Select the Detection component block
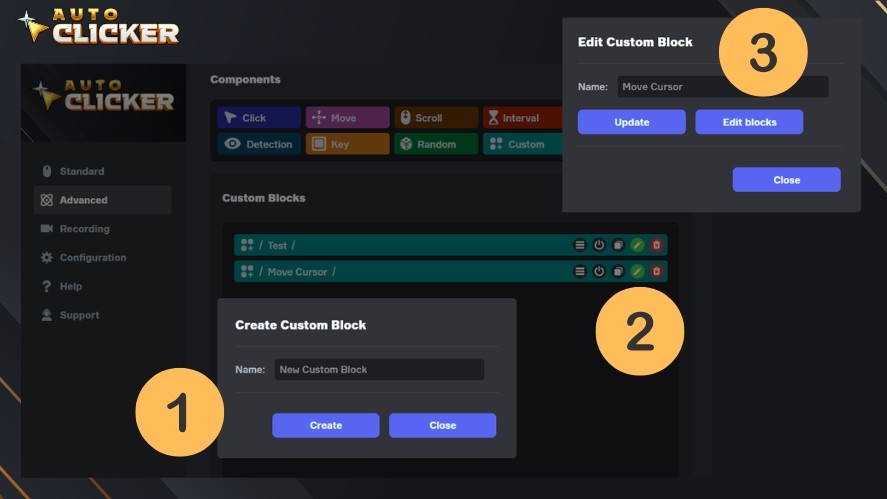887x499 pixels. tap(259, 144)
